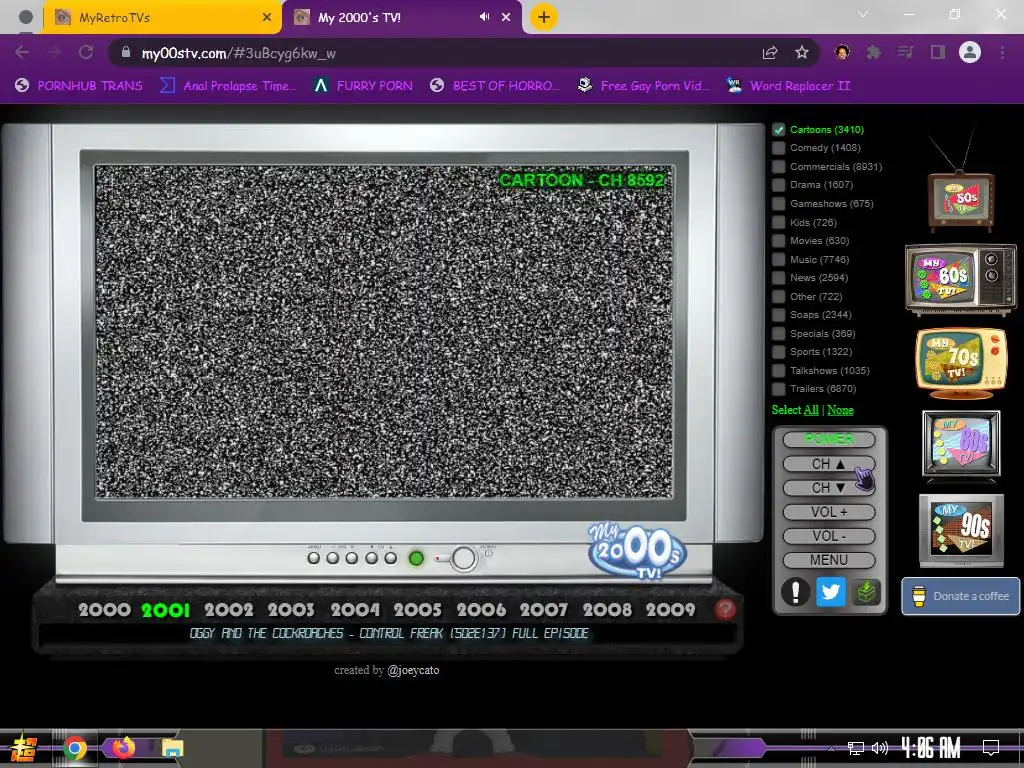Screen dimensions: 1024x768
Task: Open the My 70s TV thumbnail
Action: tap(961, 362)
